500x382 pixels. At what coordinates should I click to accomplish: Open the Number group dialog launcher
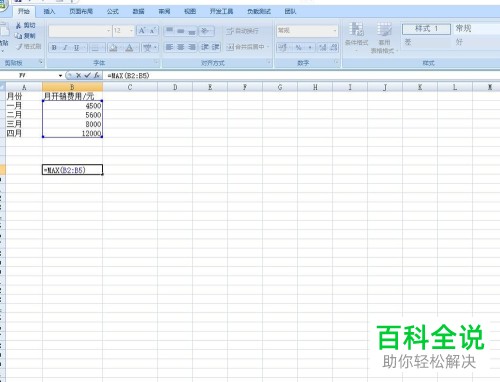coord(336,62)
